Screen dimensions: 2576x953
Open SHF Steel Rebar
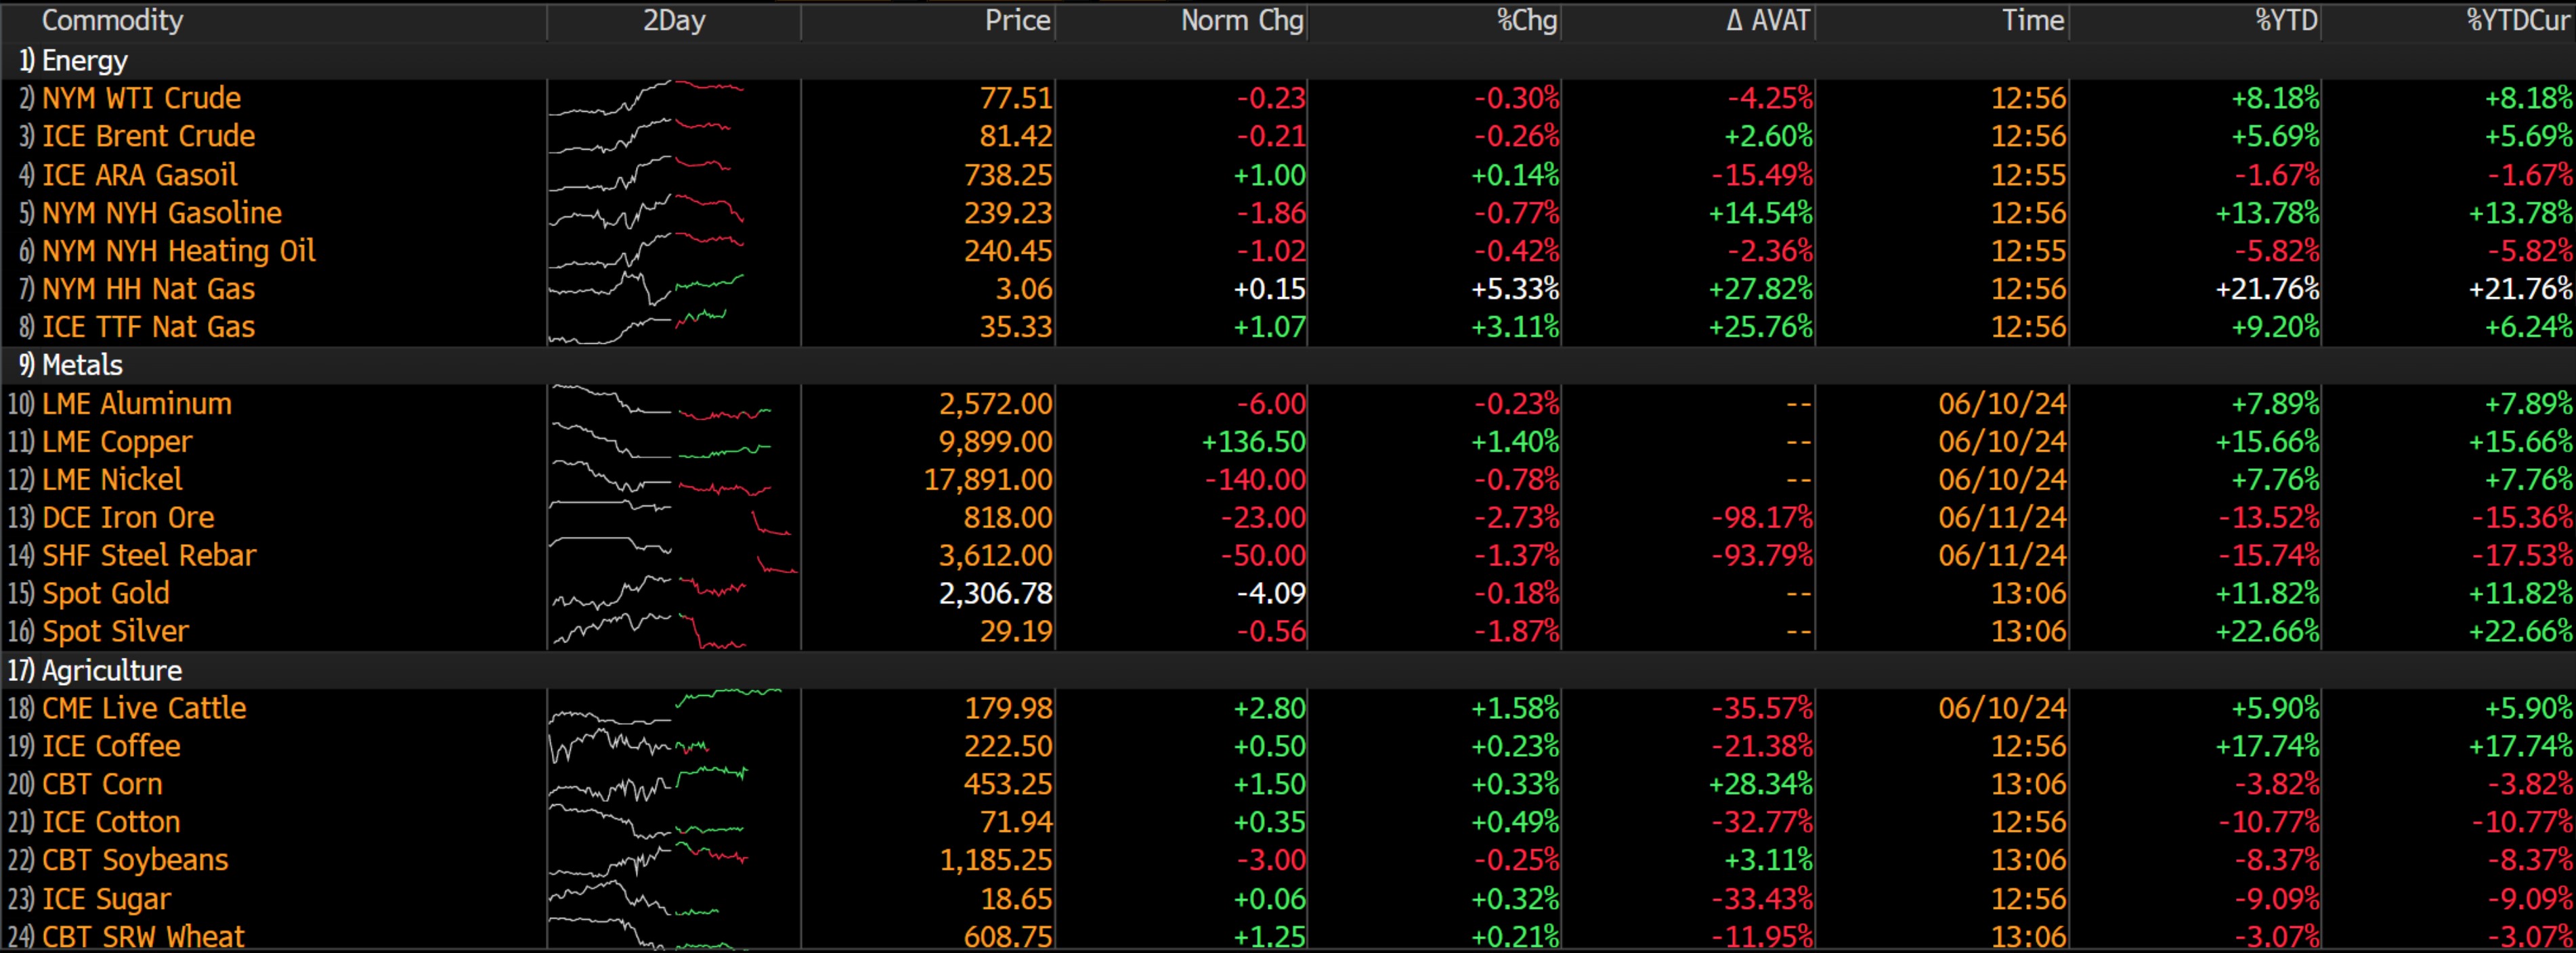point(149,556)
